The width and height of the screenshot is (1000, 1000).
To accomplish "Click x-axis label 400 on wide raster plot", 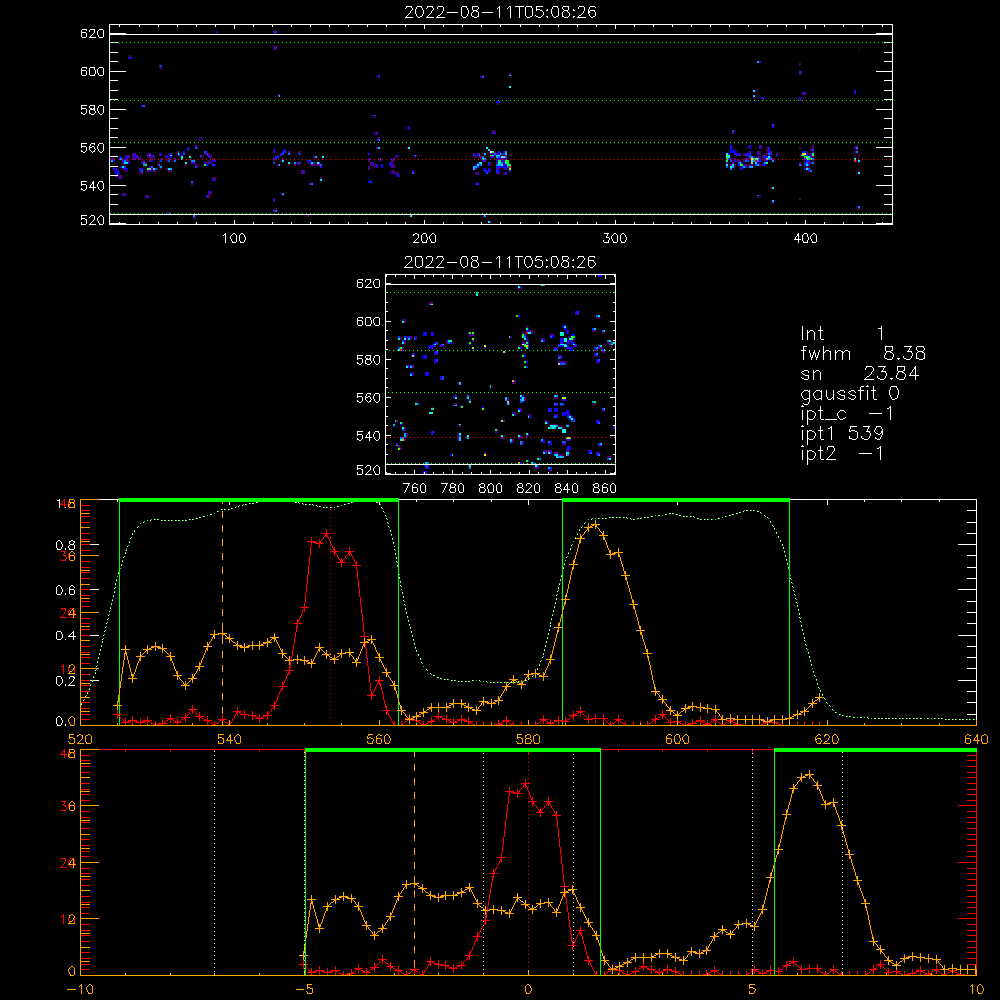I will click(805, 238).
